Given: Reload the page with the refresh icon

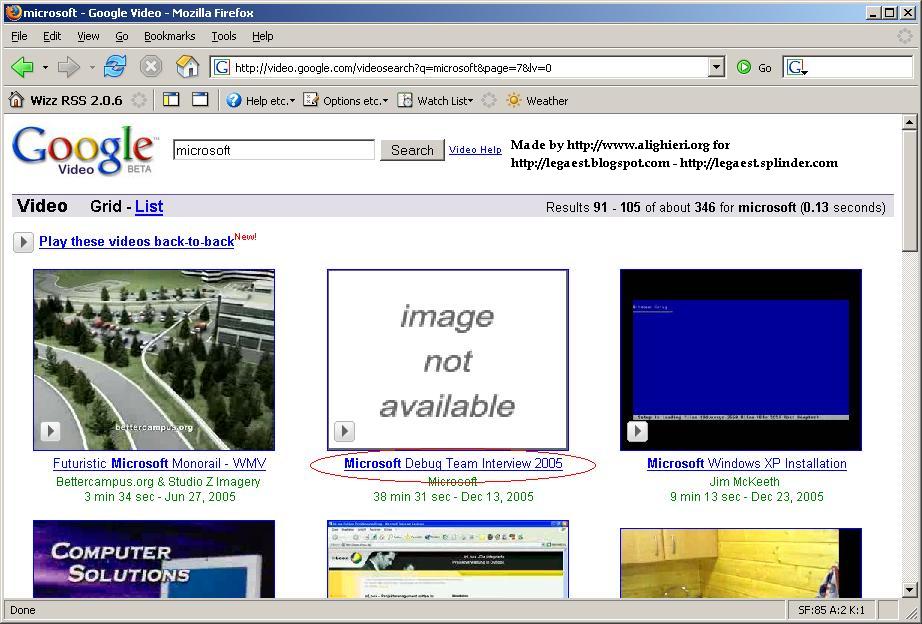Looking at the screenshot, I should pyautogui.click(x=115, y=67).
